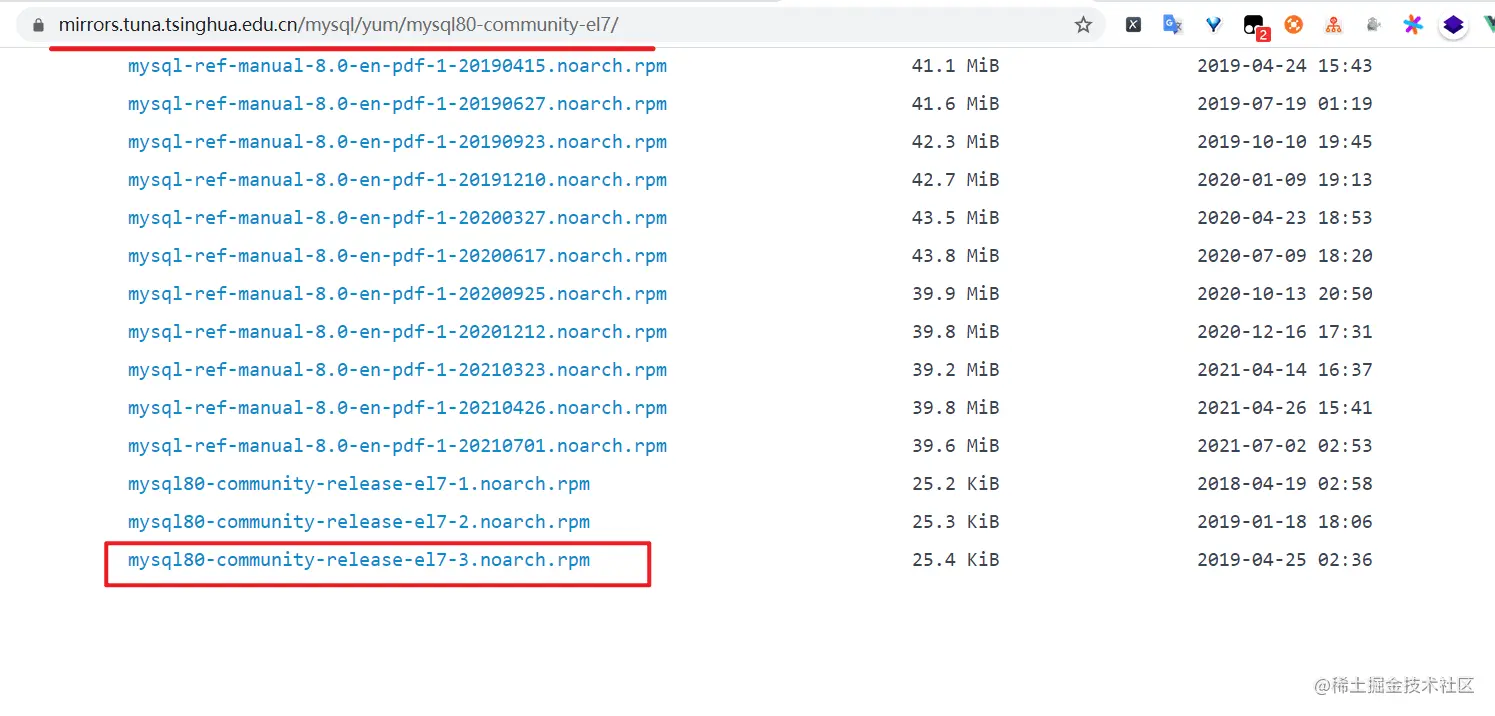Select the 39.6 MiB size text
1495x716 pixels.
[955, 446]
